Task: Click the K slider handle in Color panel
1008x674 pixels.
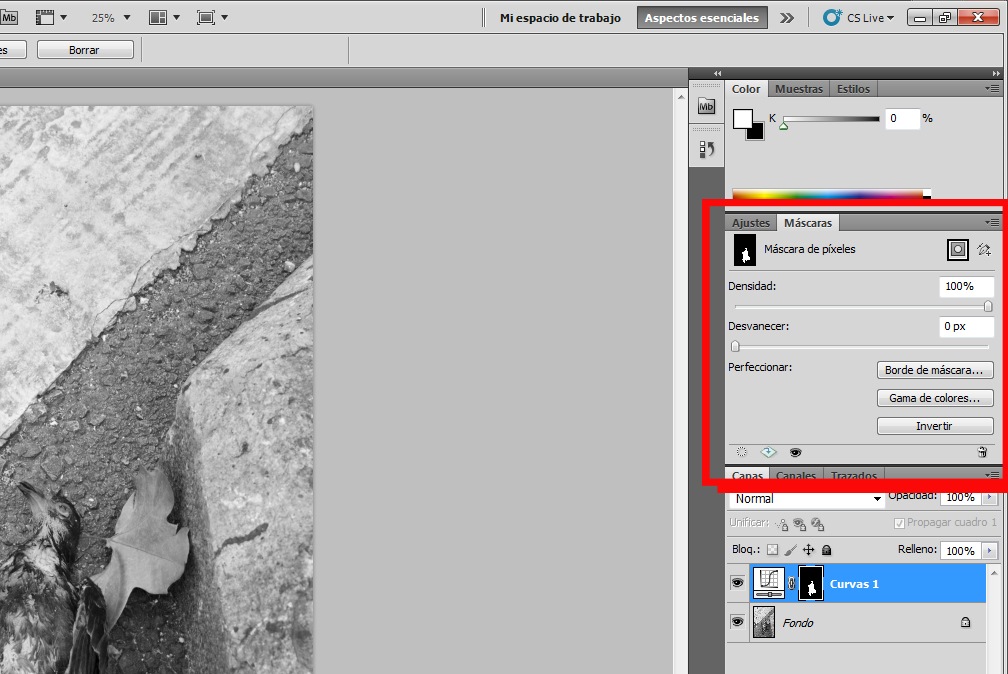Action: [784, 126]
